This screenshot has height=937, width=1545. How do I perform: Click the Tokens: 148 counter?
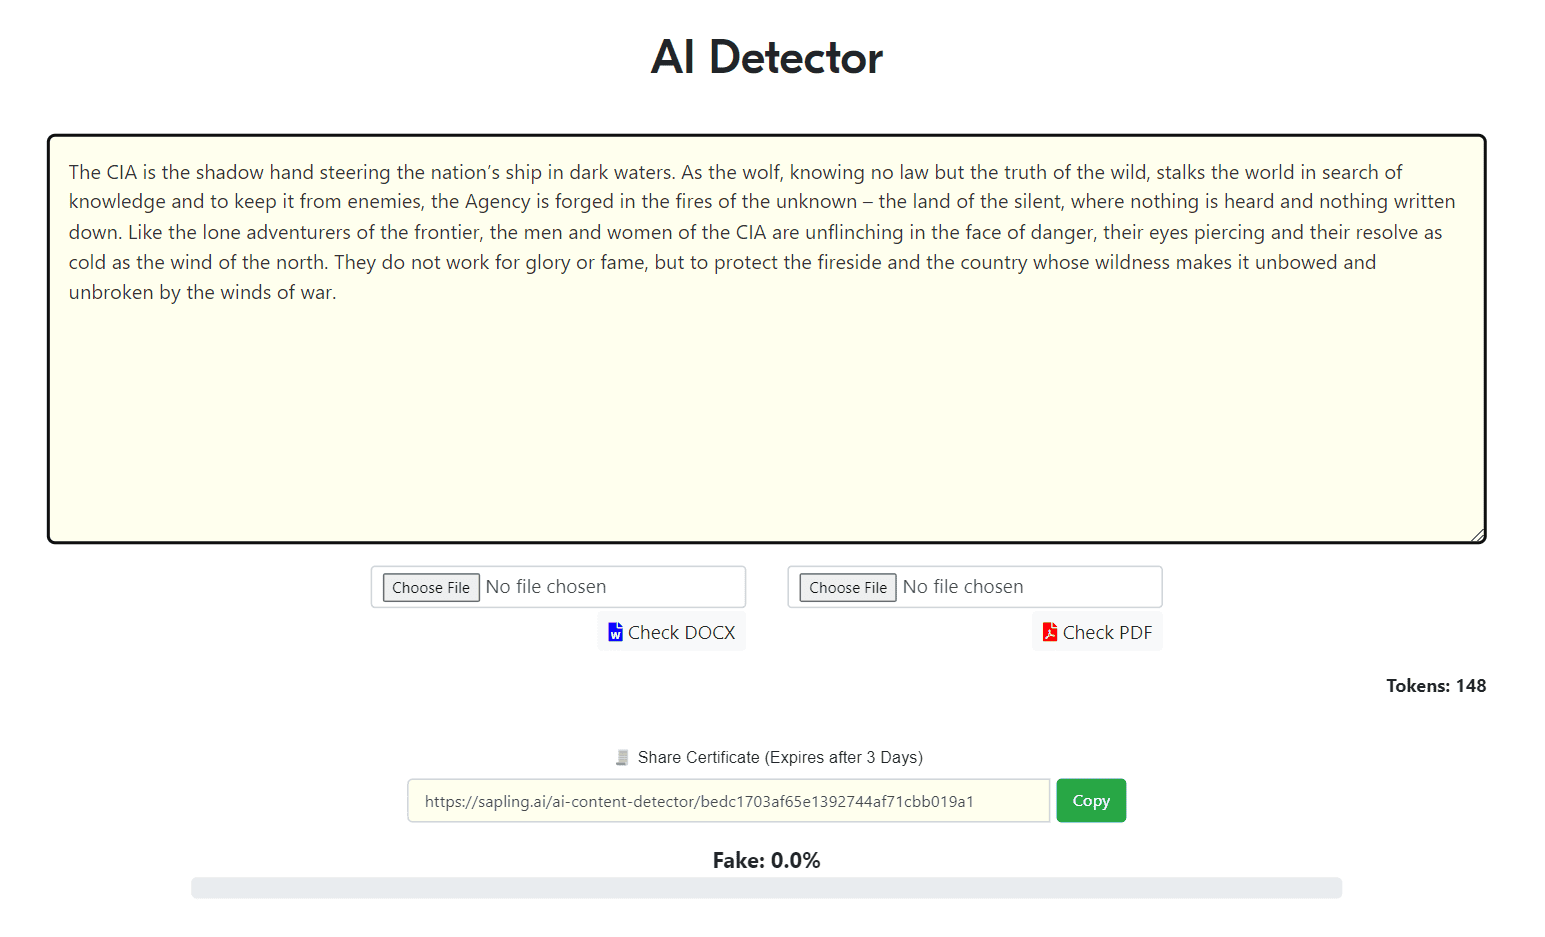1435,686
